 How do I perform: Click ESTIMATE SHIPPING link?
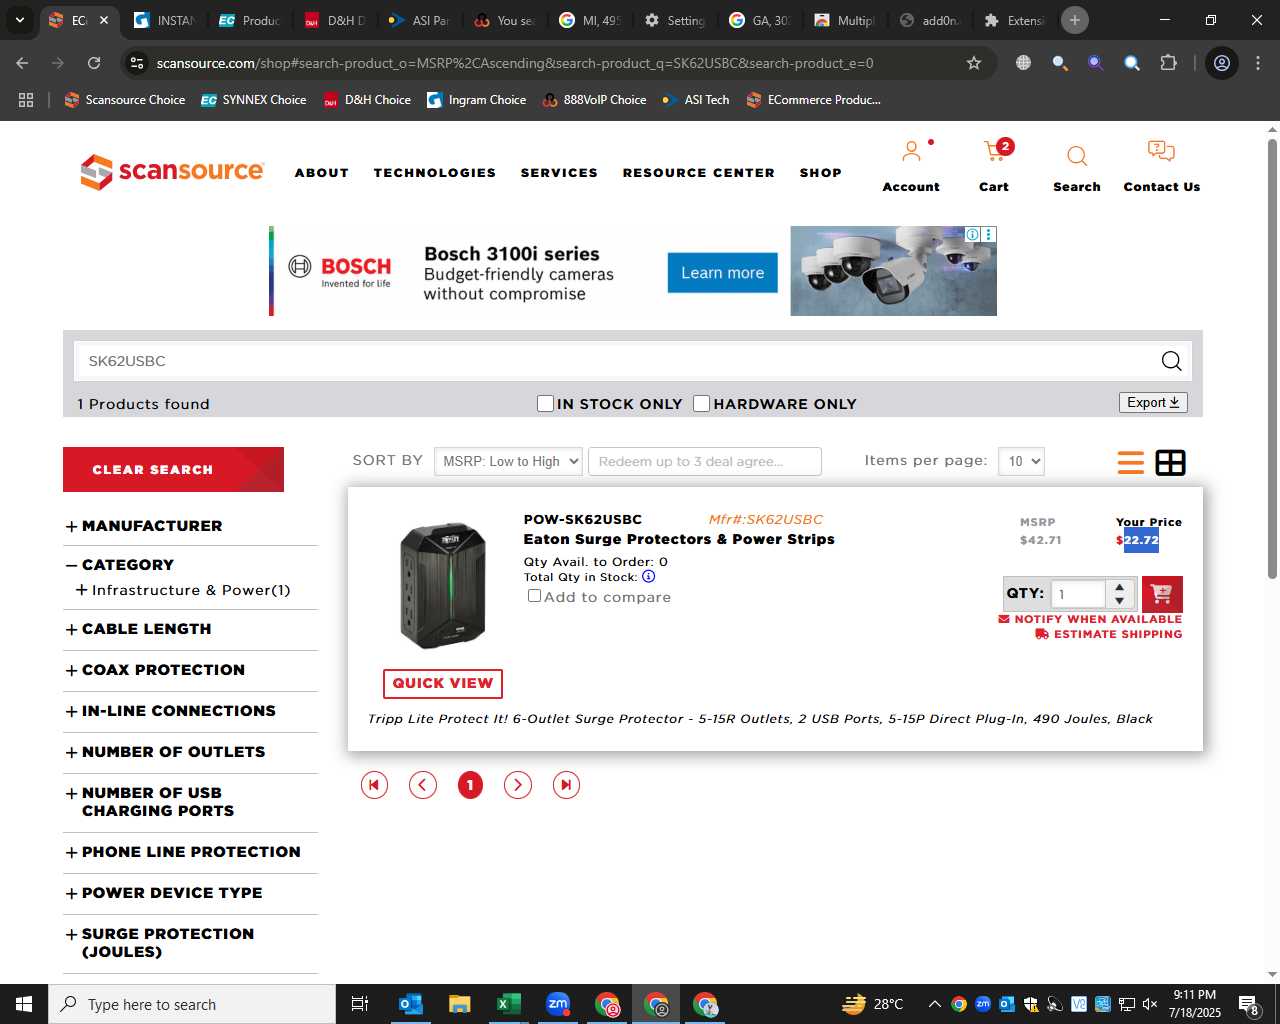[x=1109, y=634]
